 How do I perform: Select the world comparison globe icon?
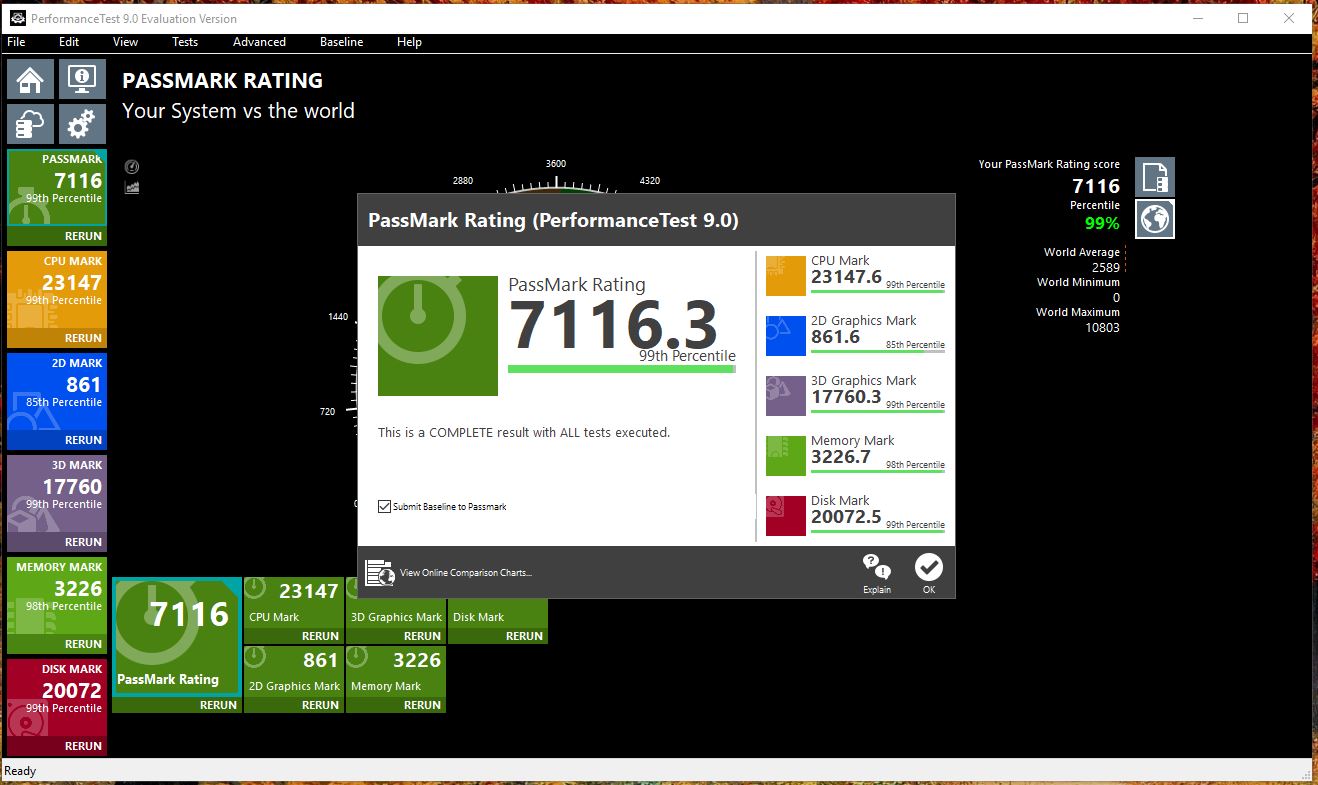click(1155, 219)
